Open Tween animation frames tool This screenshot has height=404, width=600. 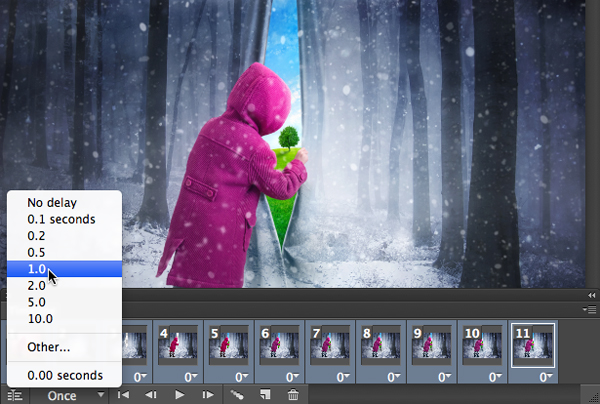click(236, 394)
